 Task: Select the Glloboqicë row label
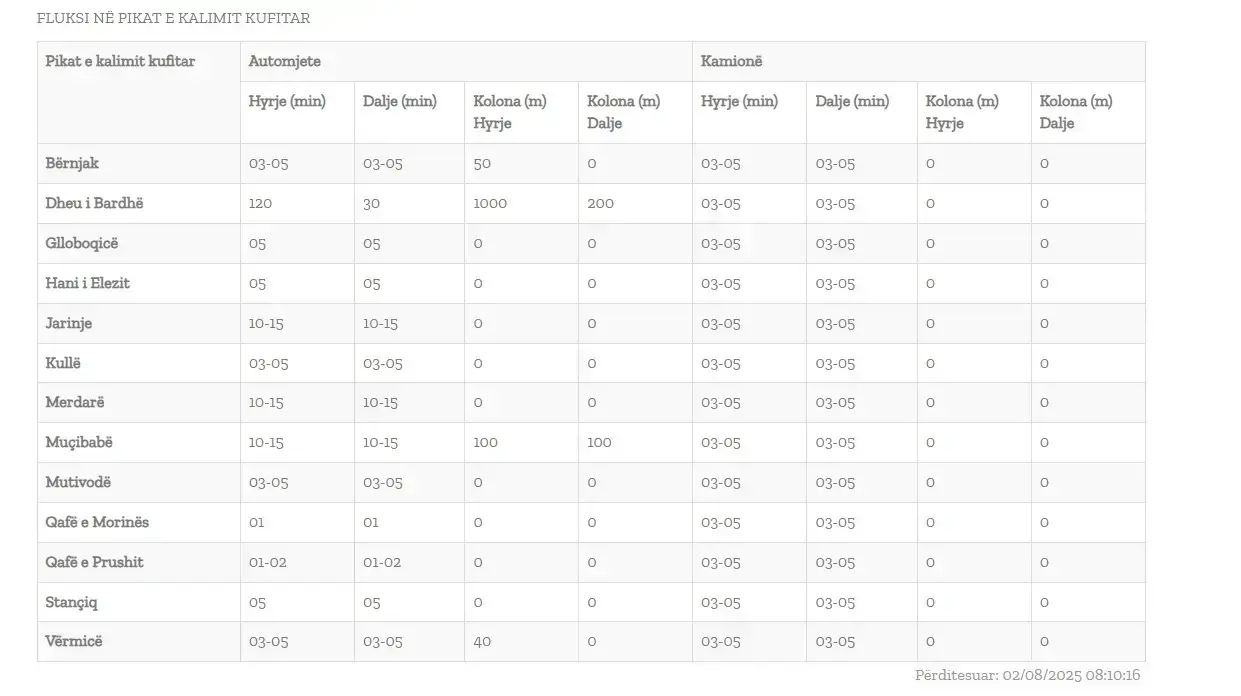coord(82,243)
